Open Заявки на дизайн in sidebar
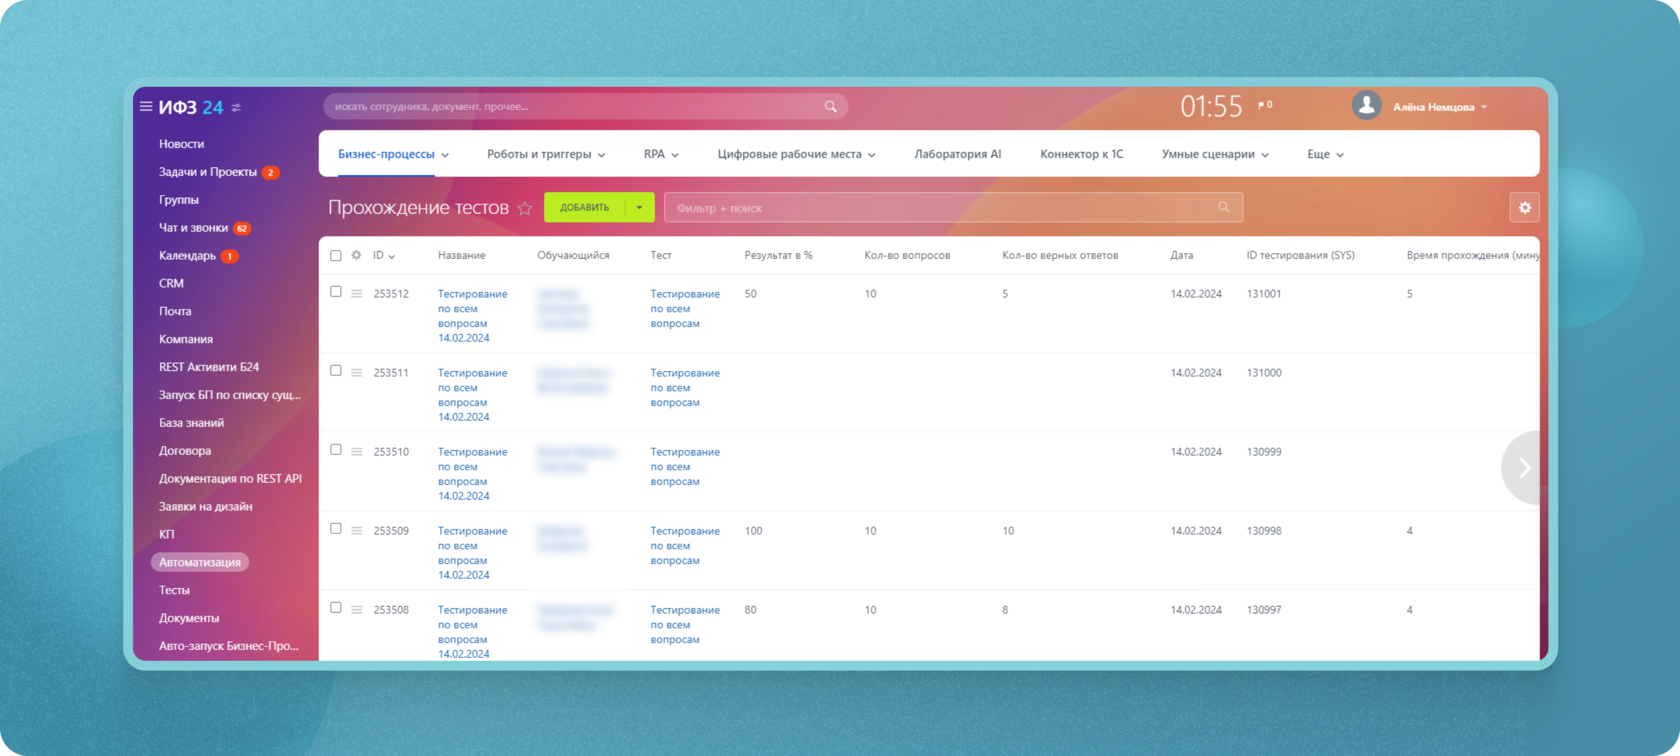Image resolution: width=1680 pixels, height=756 pixels. tap(205, 507)
